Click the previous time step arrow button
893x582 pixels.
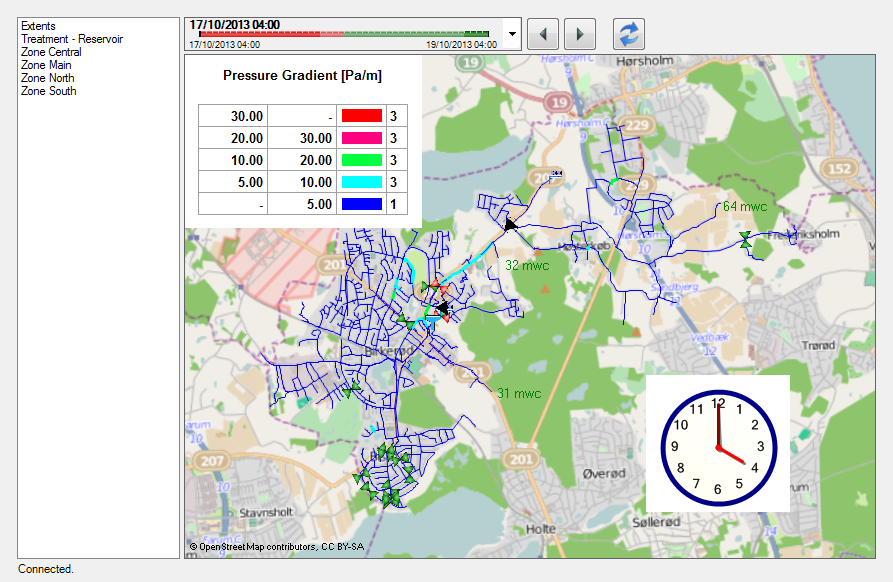click(542, 34)
